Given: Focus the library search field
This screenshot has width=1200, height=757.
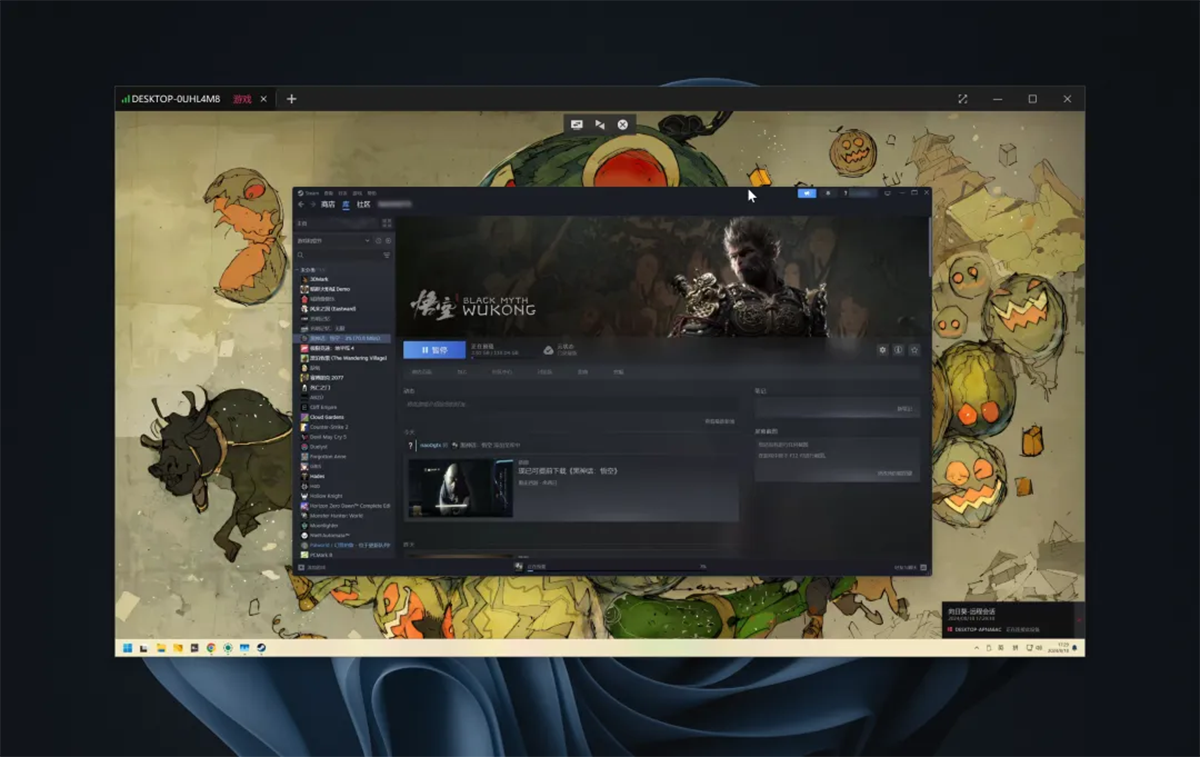Looking at the screenshot, I should (x=338, y=256).
